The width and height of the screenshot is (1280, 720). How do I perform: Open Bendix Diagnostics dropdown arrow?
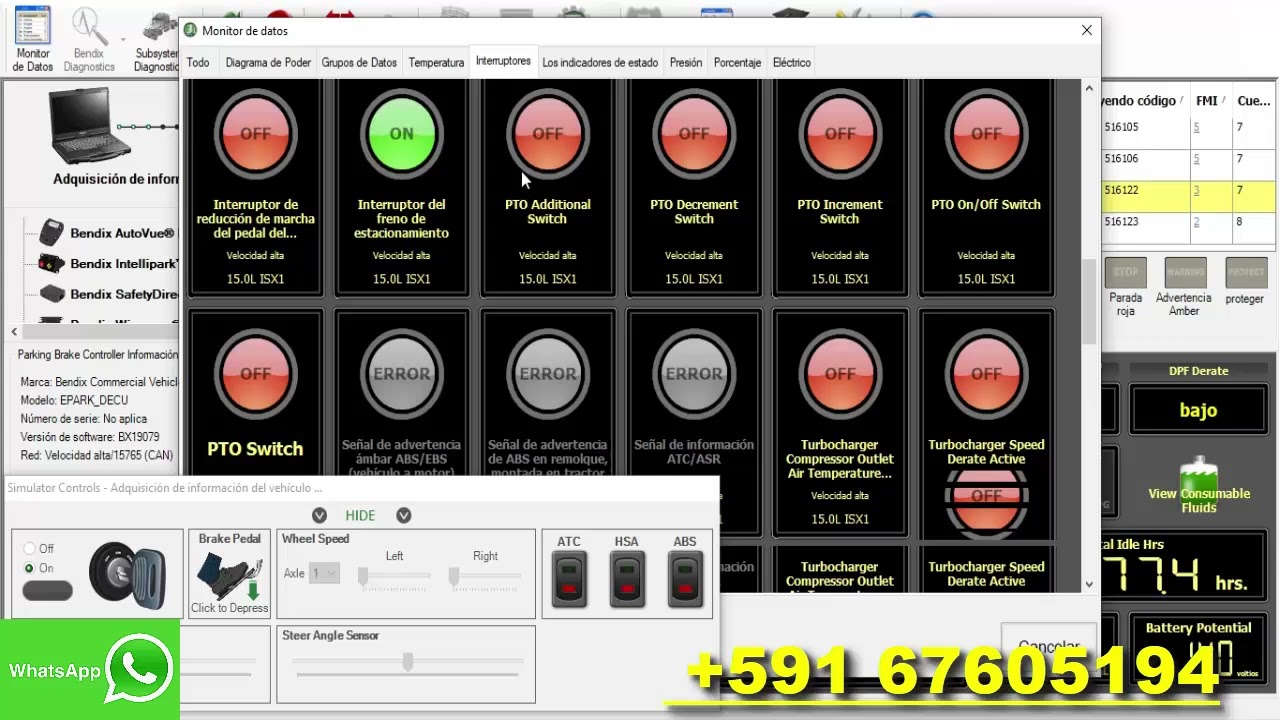pos(123,40)
